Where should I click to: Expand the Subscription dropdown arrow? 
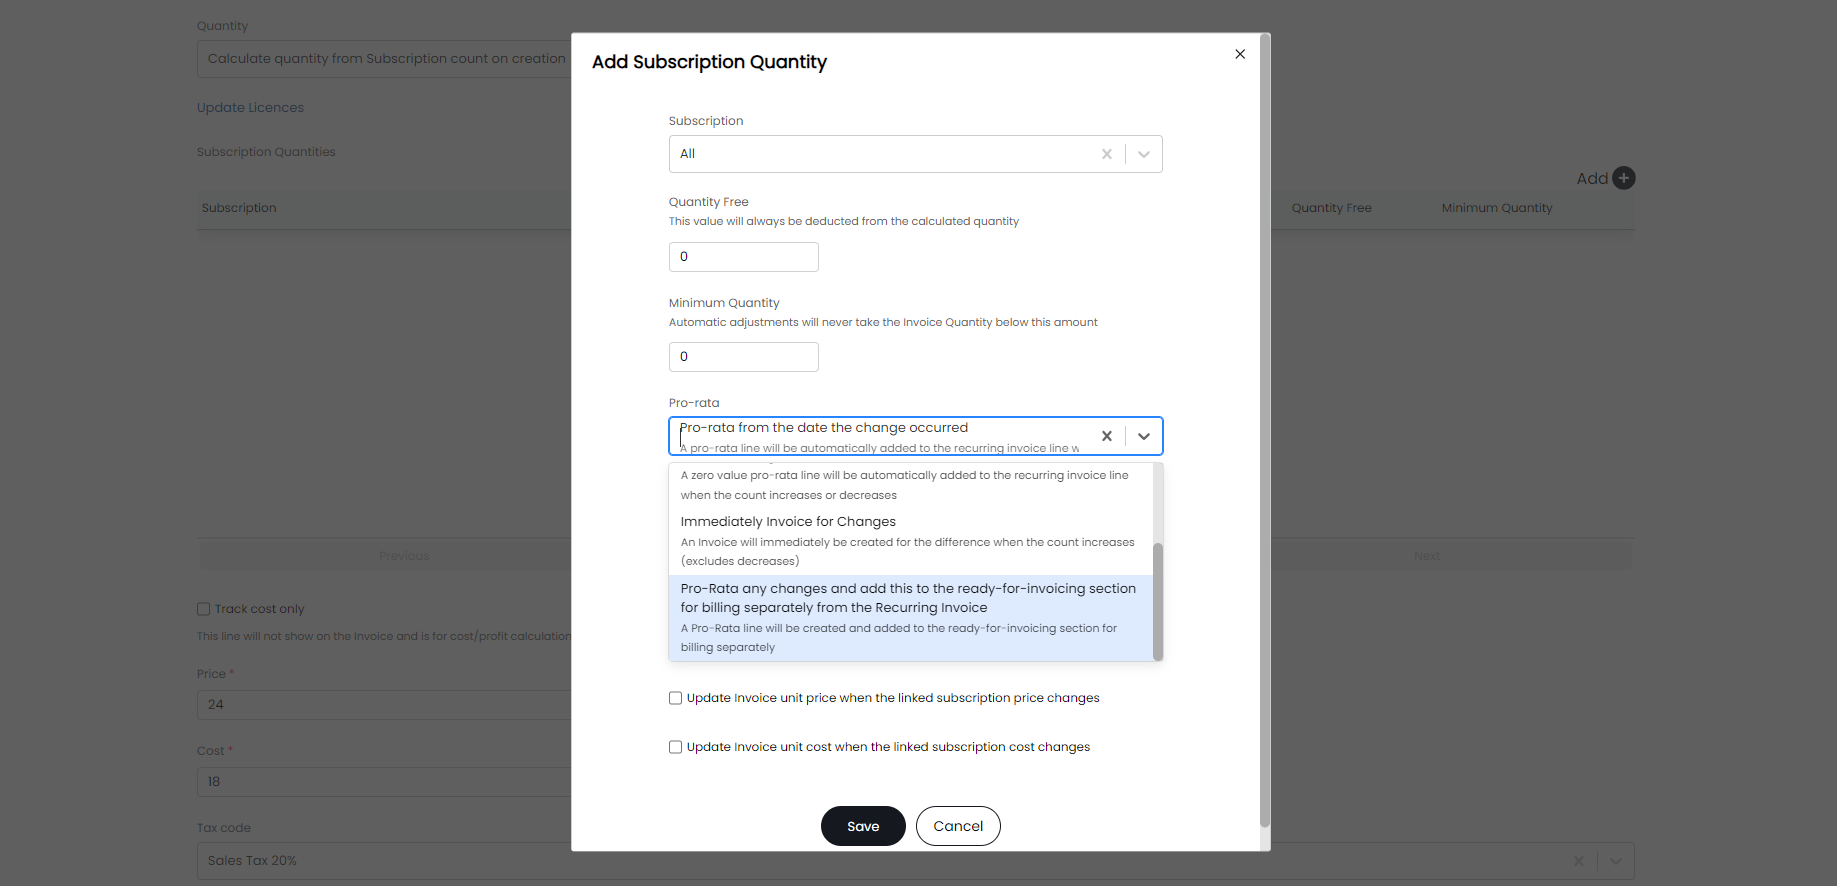(1144, 154)
